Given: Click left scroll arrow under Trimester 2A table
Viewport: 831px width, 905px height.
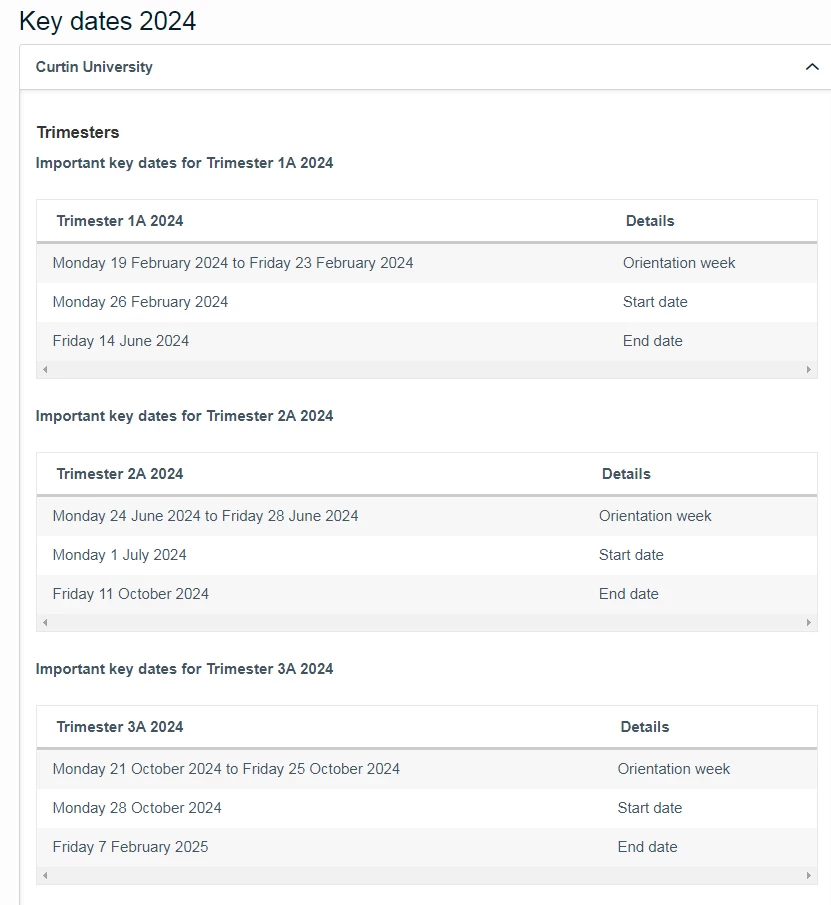Looking at the screenshot, I should point(45,622).
